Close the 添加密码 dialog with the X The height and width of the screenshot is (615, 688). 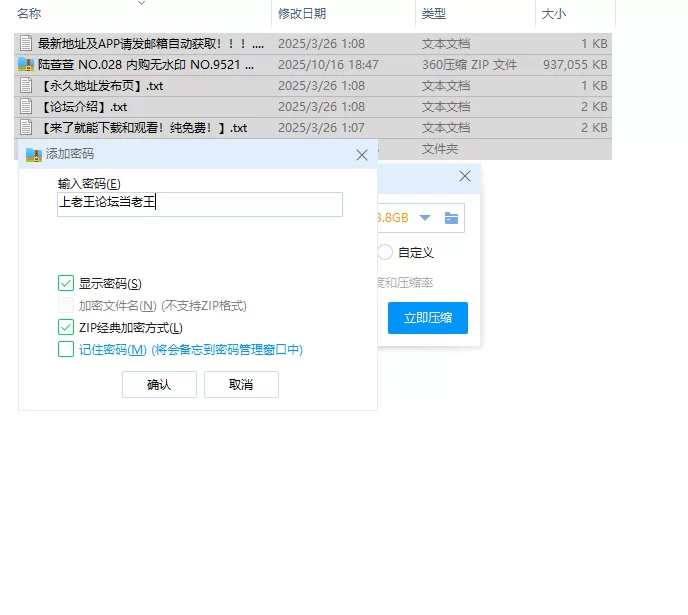362,155
